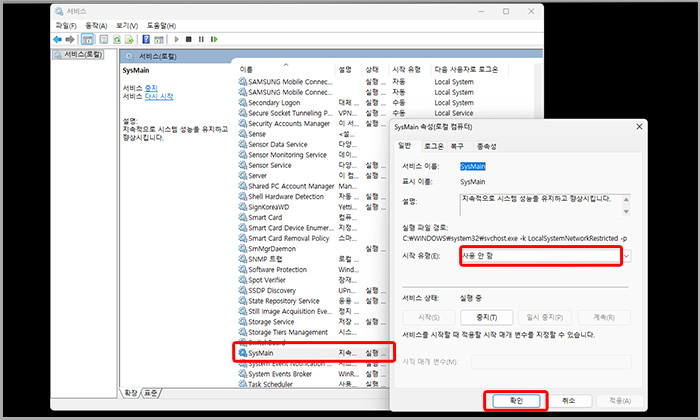This screenshot has height=420, width=700.
Task: Confirm with the 확인 button
Action: (516, 401)
